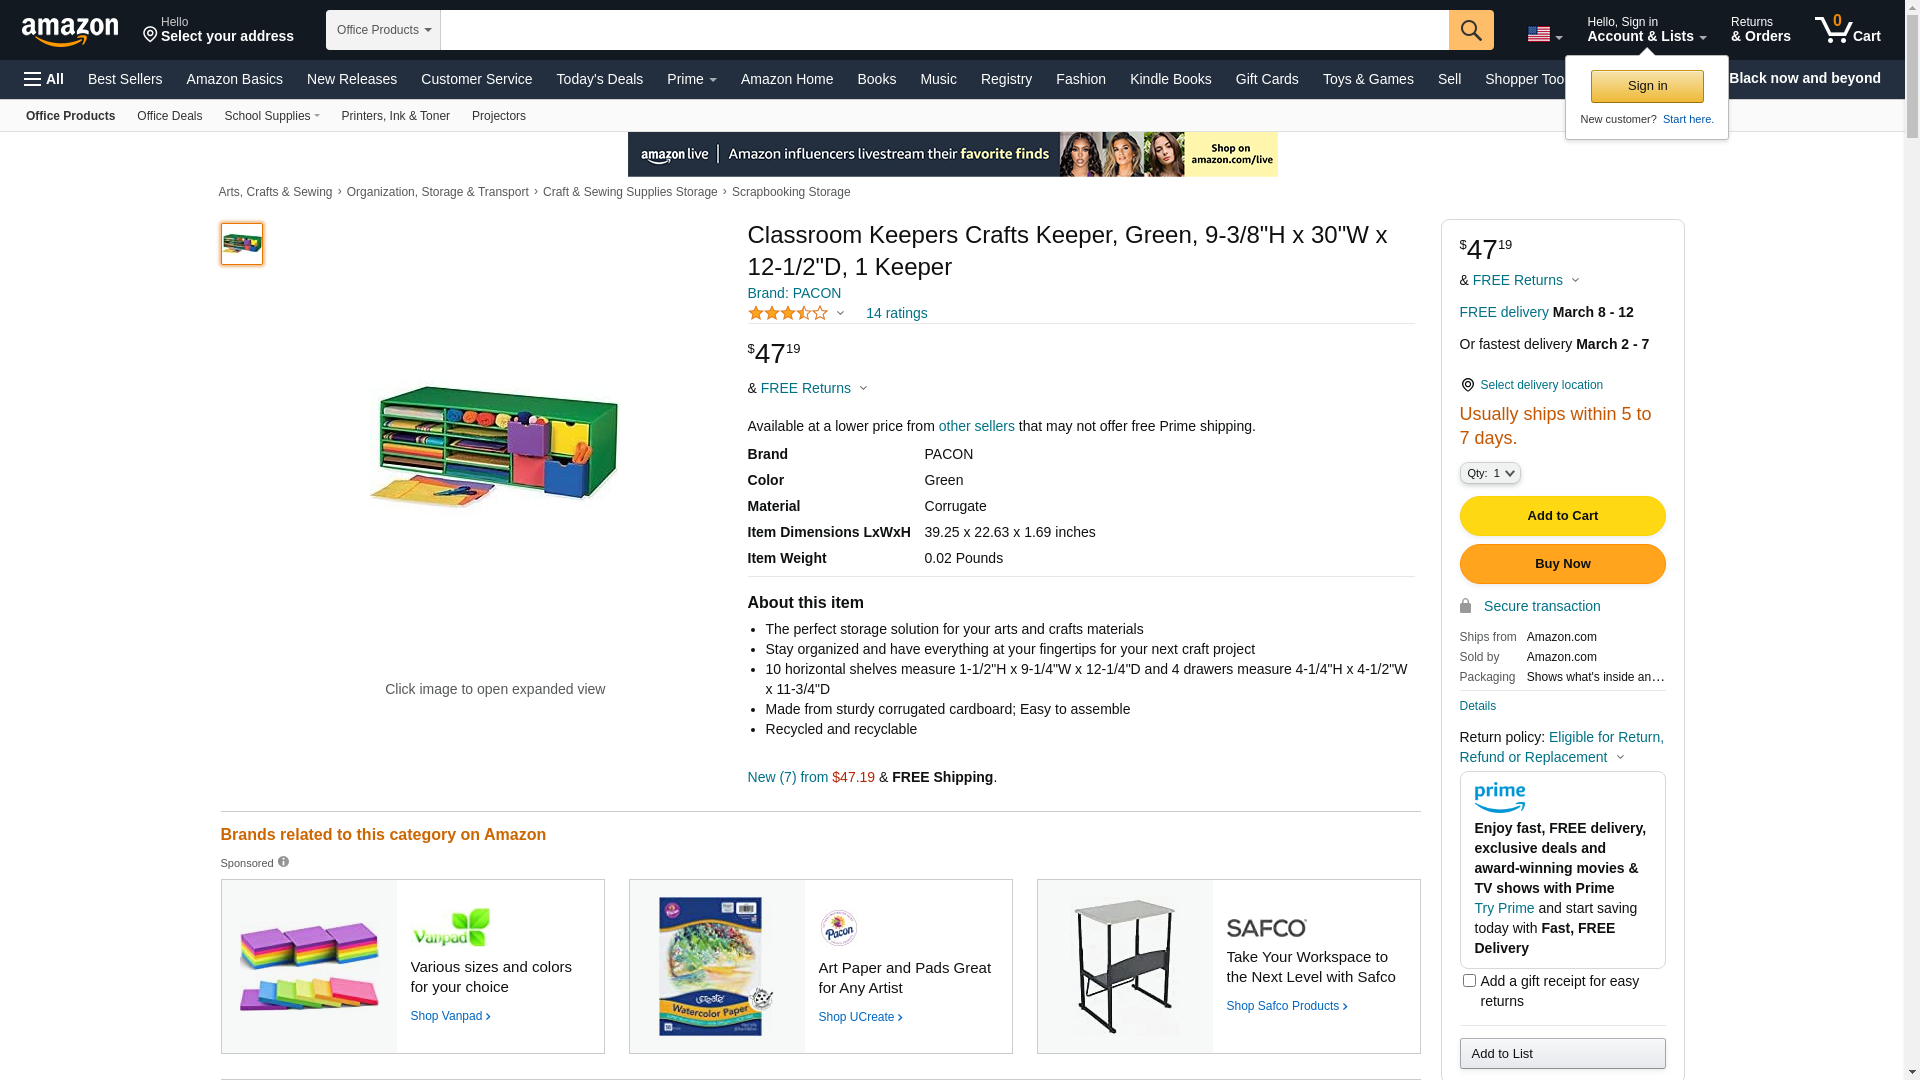Click the search magnifier button

(x=1470, y=30)
